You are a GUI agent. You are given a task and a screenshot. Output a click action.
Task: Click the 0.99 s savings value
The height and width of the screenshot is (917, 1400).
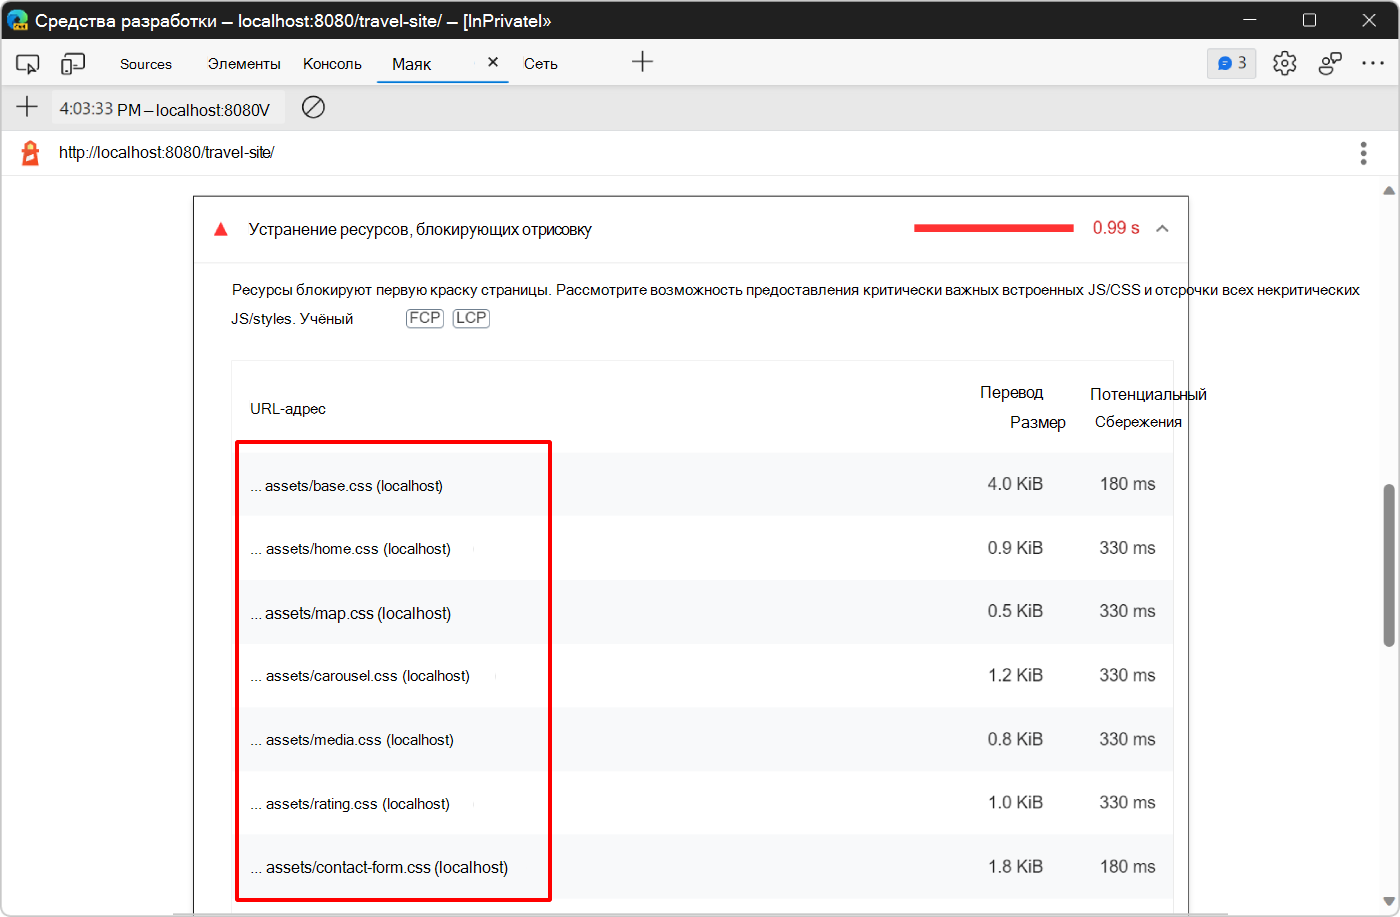coord(1116,228)
